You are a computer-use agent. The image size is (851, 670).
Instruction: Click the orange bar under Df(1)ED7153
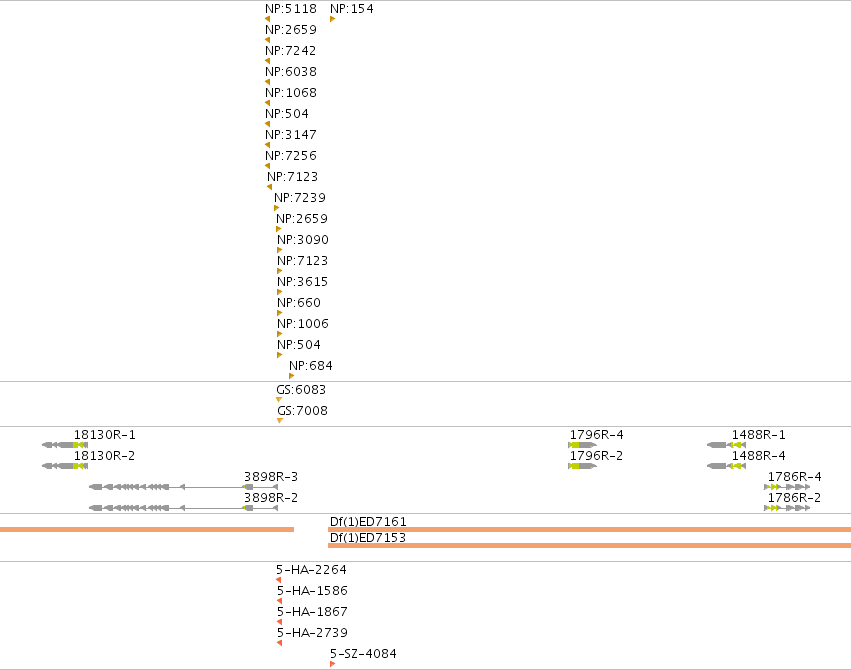(589, 545)
